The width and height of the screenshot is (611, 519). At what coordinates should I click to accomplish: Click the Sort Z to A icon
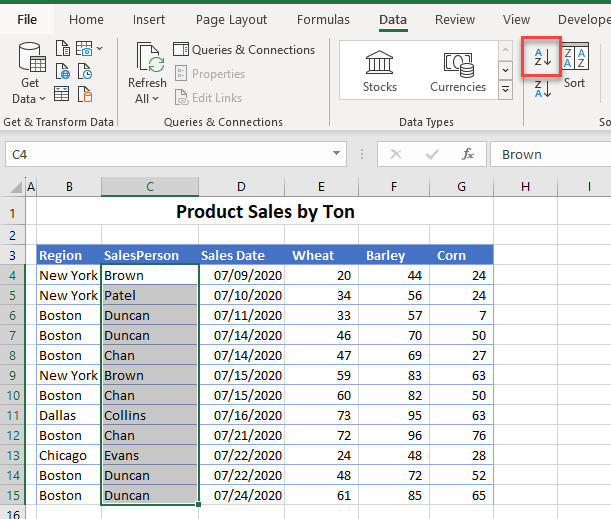click(542, 90)
